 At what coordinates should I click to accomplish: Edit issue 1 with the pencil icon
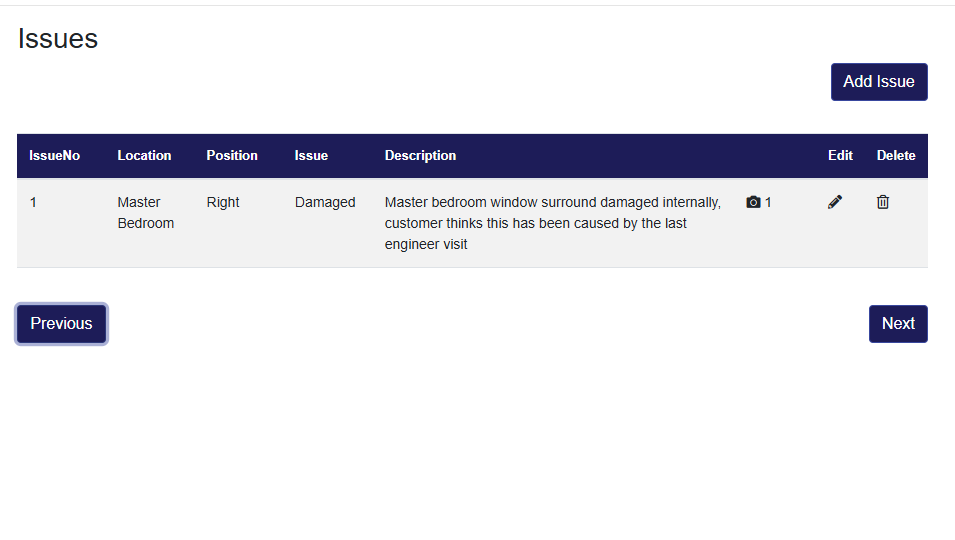point(835,202)
